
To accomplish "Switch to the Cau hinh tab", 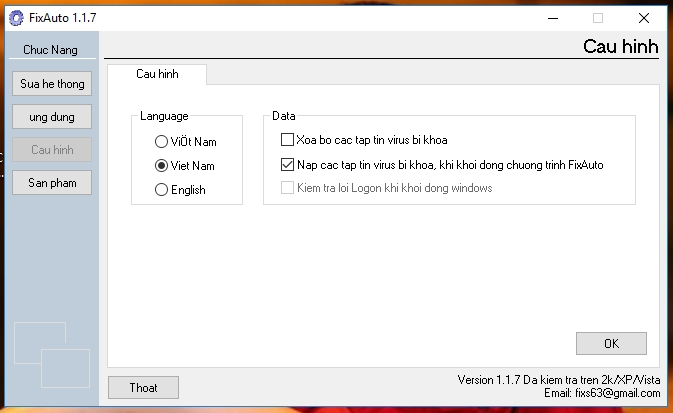I will pyautogui.click(x=157, y=74).
